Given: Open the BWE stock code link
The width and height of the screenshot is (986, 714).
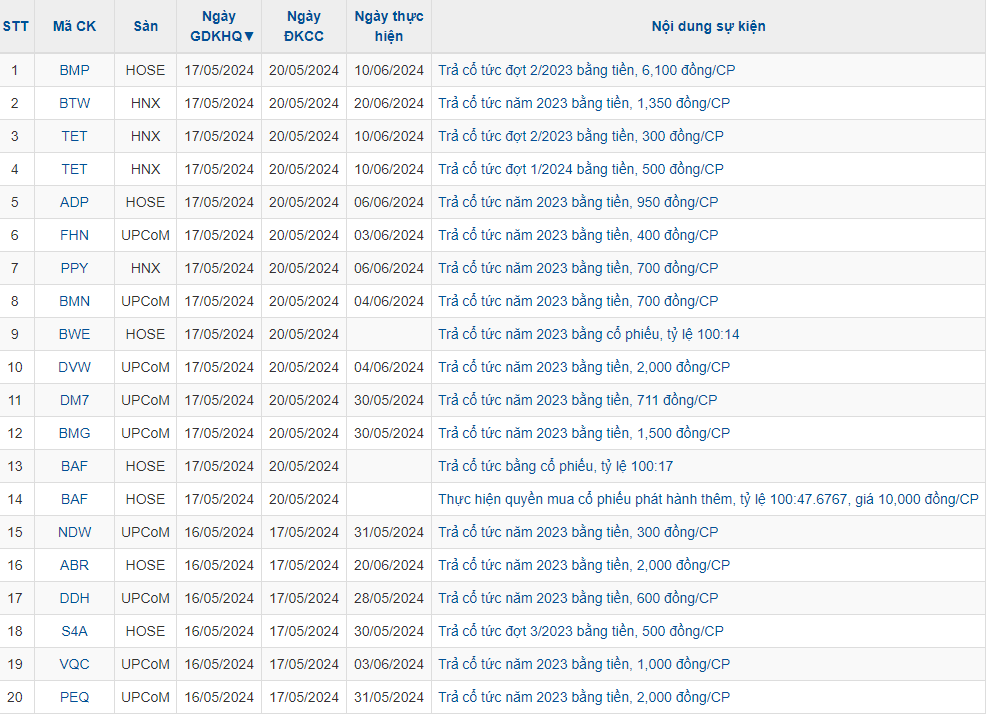Looking at the screenshot, I should point(74,335).
